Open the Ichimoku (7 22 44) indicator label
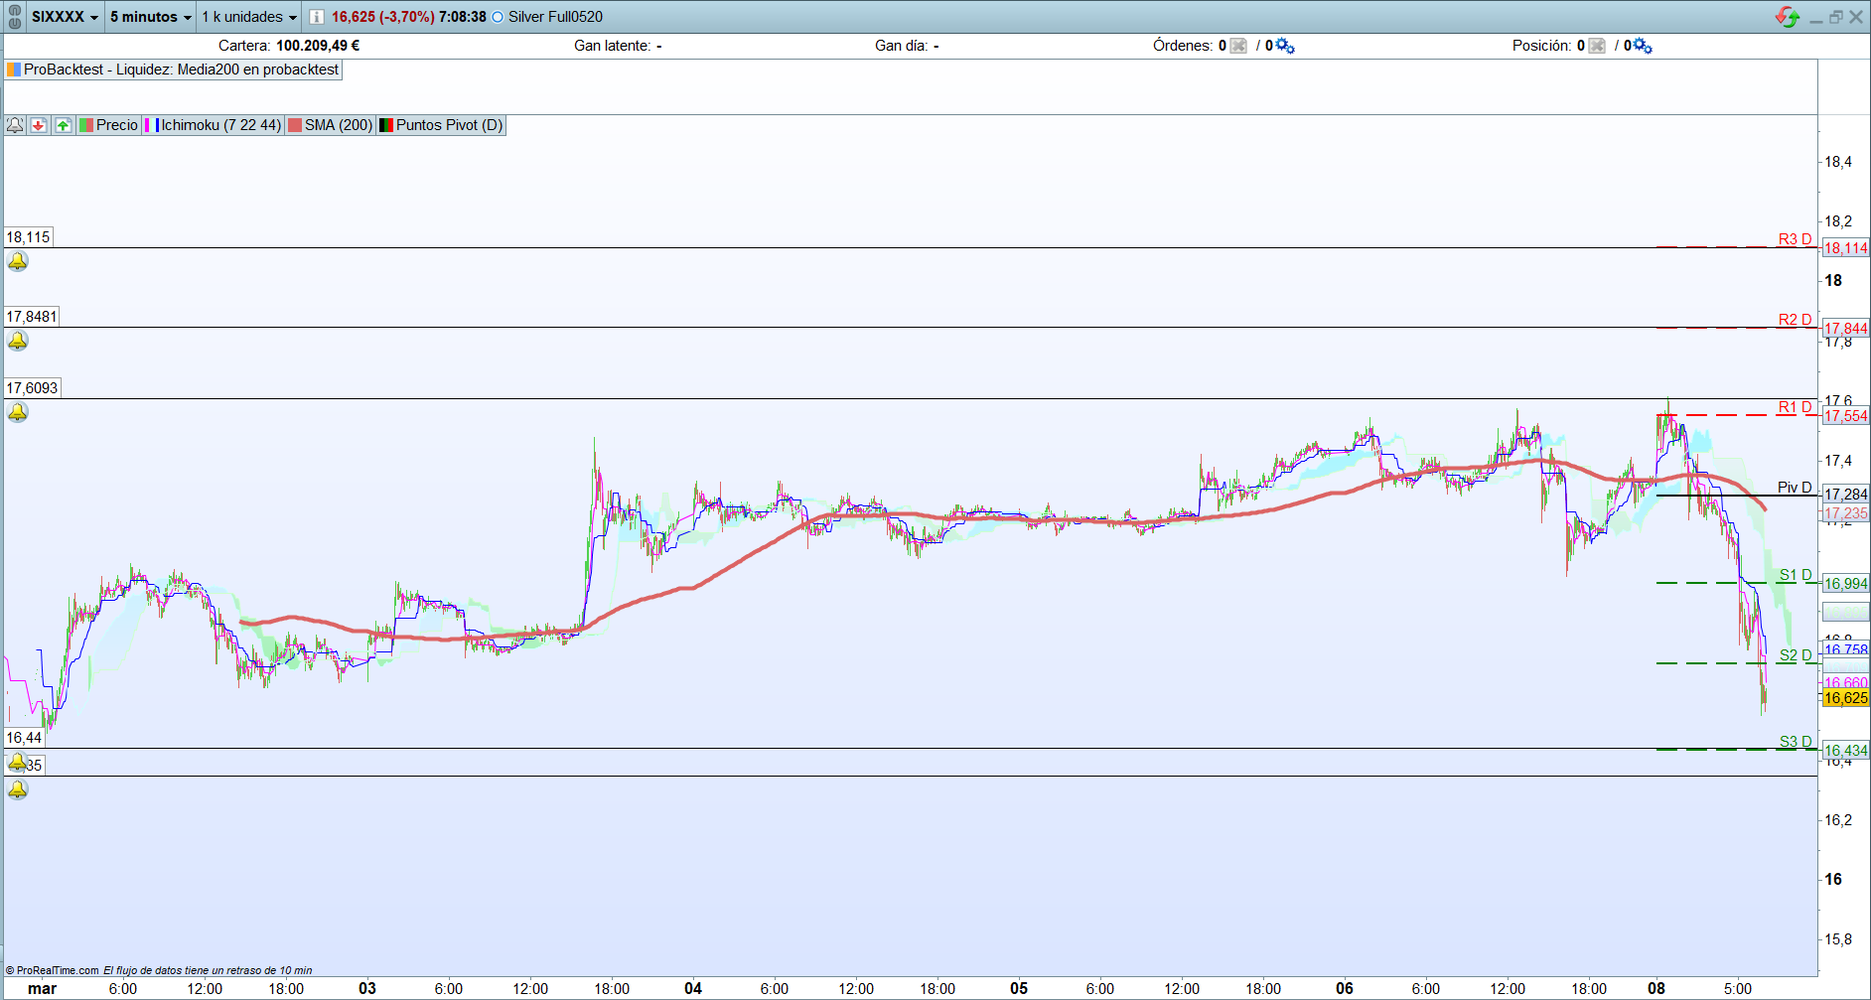Image resolution: width=1871 pixels, height=1000 pixels. (220, 125)
